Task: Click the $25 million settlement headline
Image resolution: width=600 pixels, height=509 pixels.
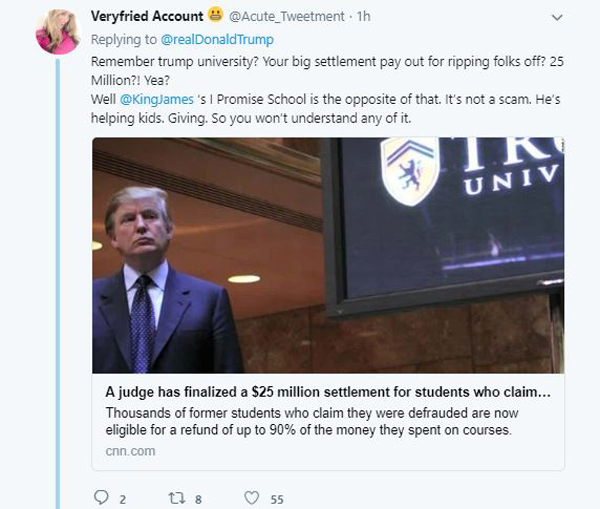Action: [328, 392]
